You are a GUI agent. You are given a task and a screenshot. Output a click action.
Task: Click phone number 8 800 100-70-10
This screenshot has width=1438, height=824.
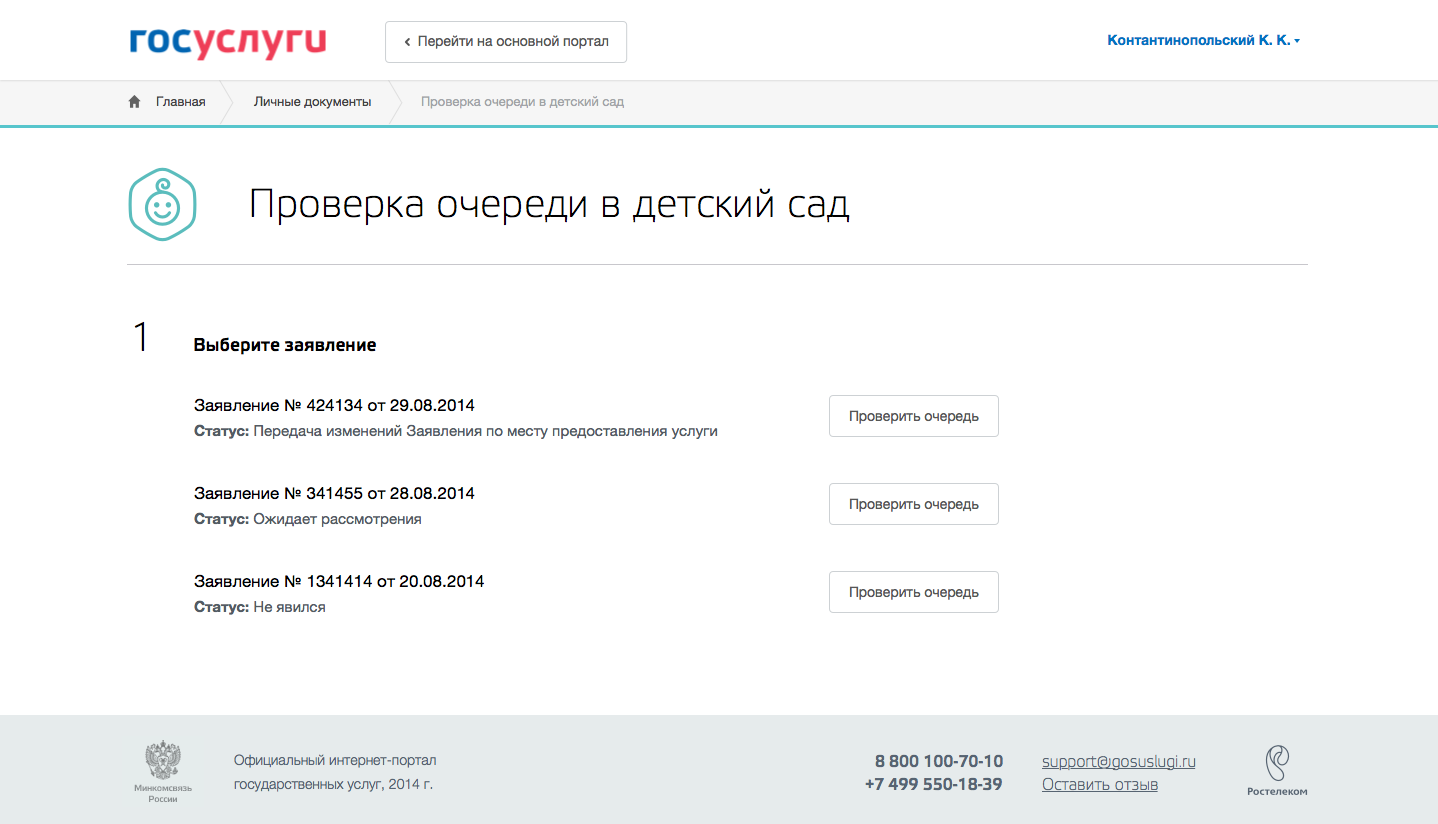pyautogui.click(x=939, y=762)
